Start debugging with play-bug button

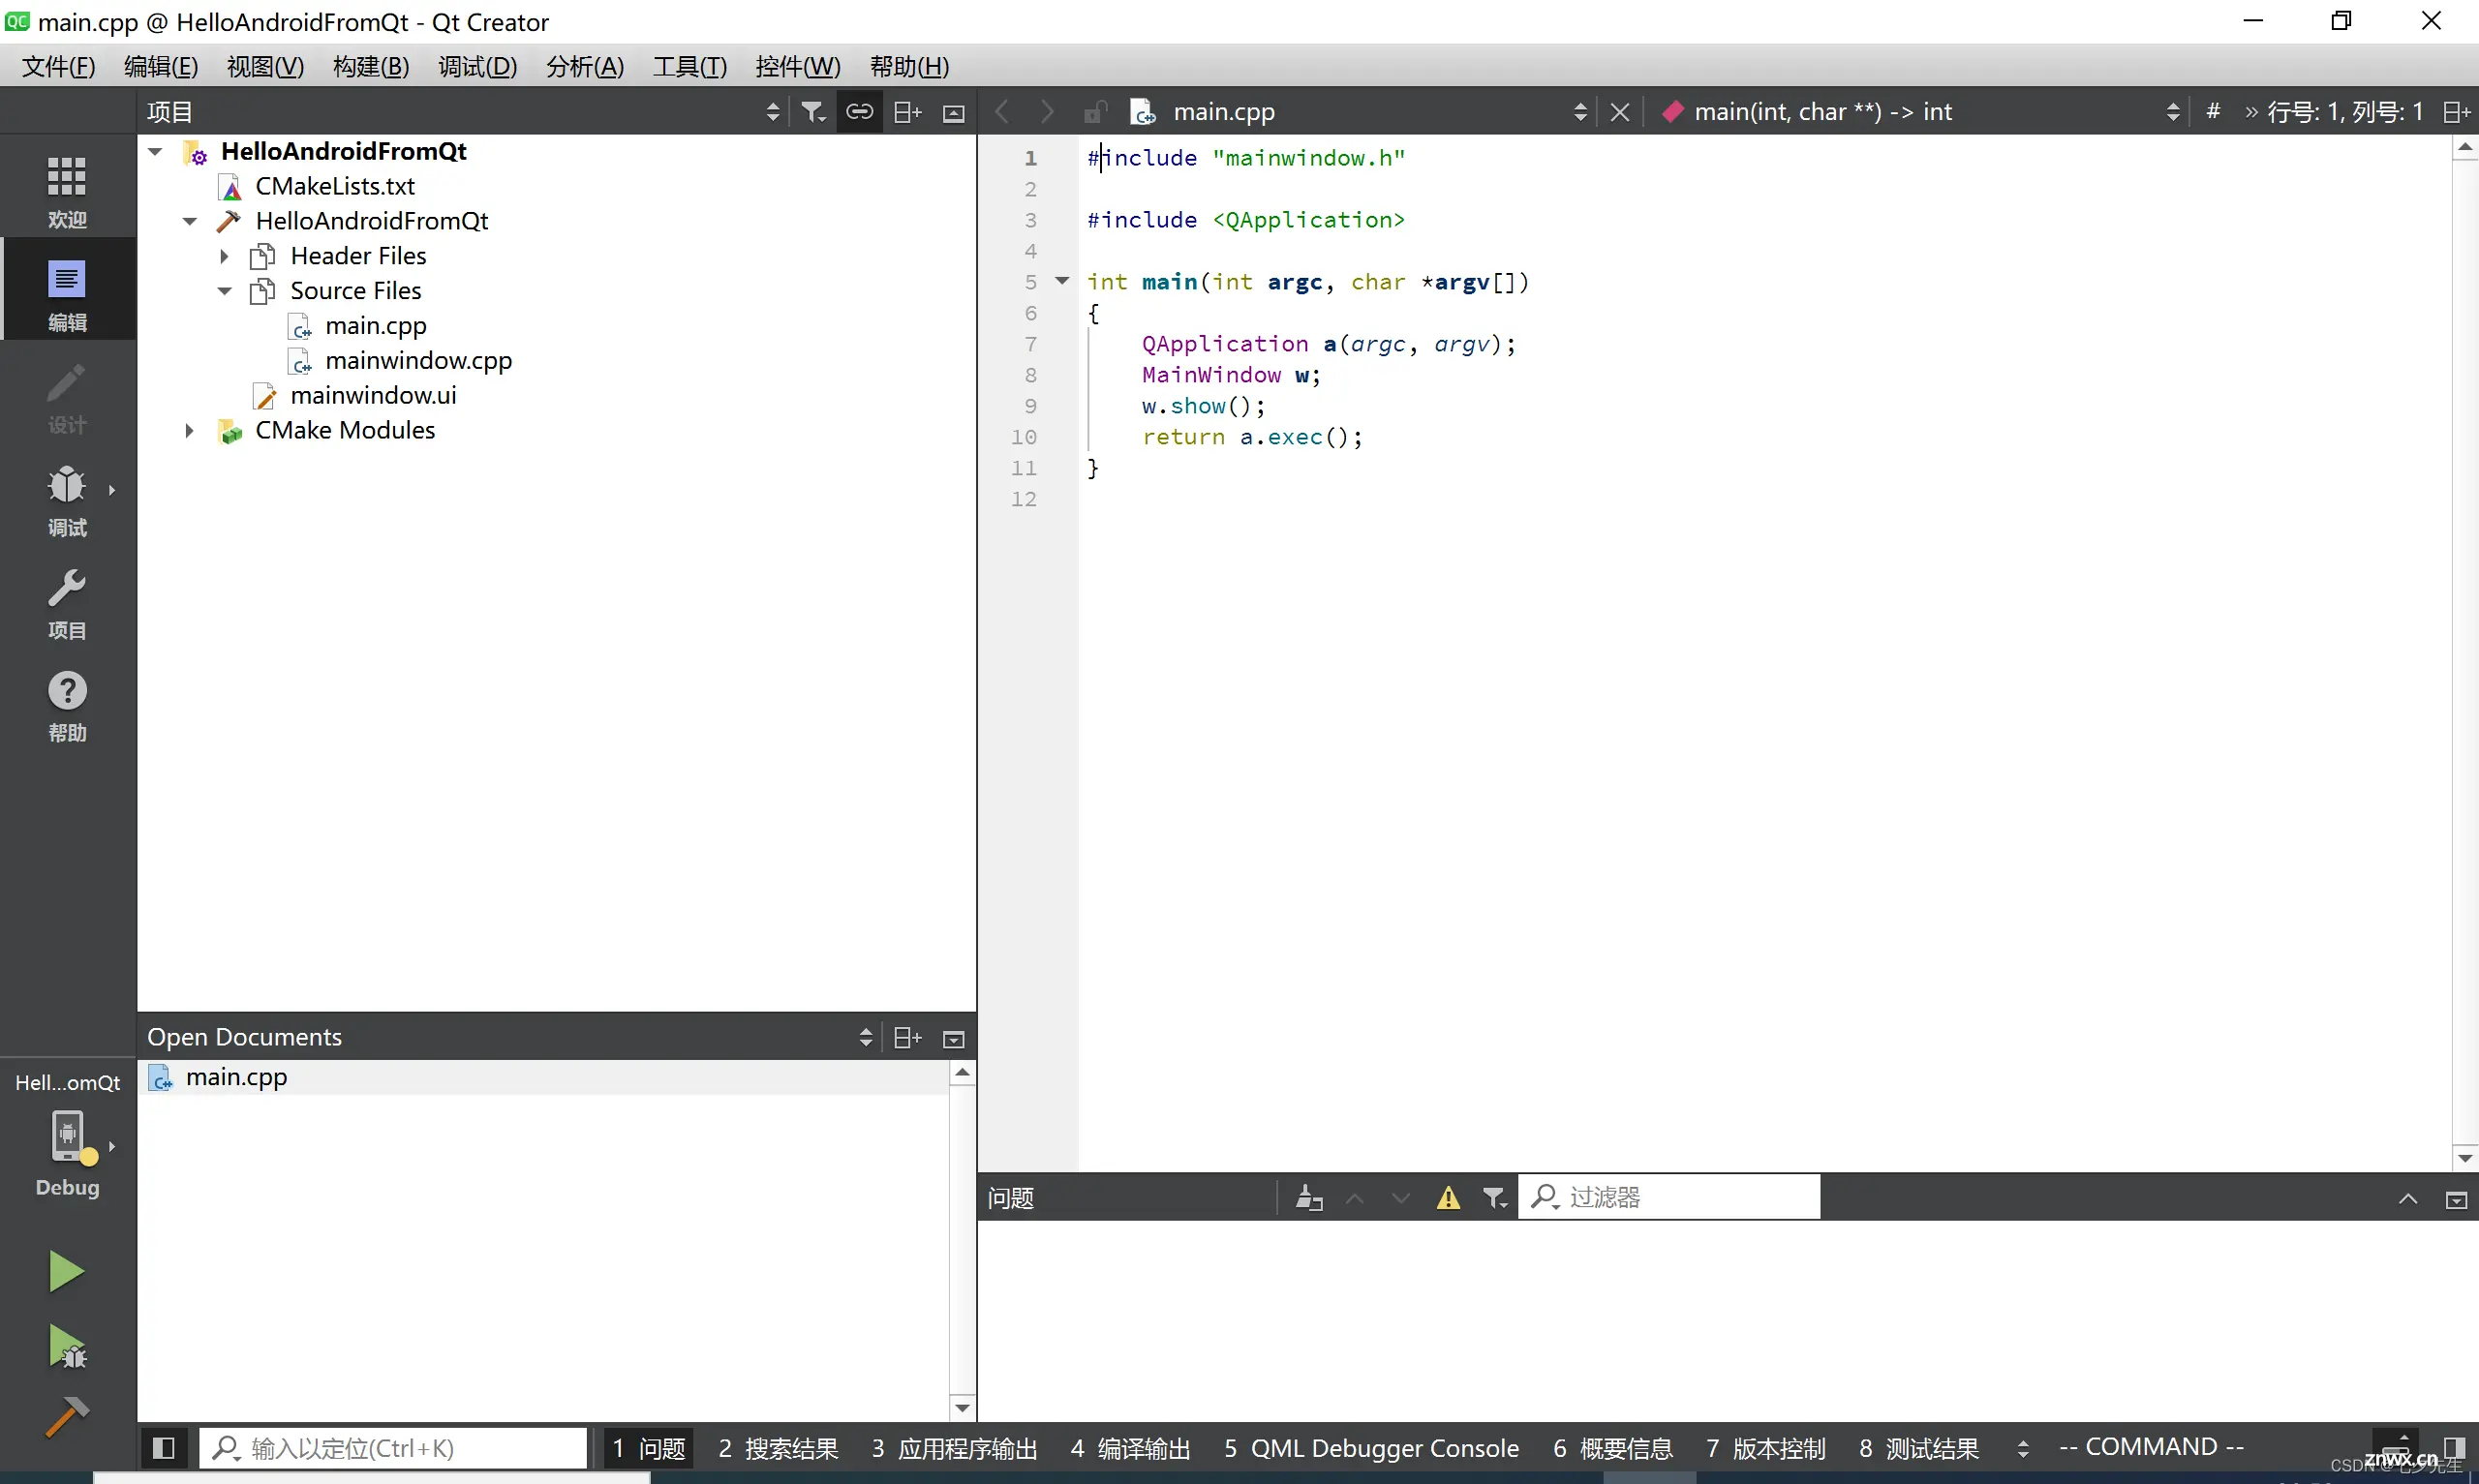click(x=66, y=1346)
